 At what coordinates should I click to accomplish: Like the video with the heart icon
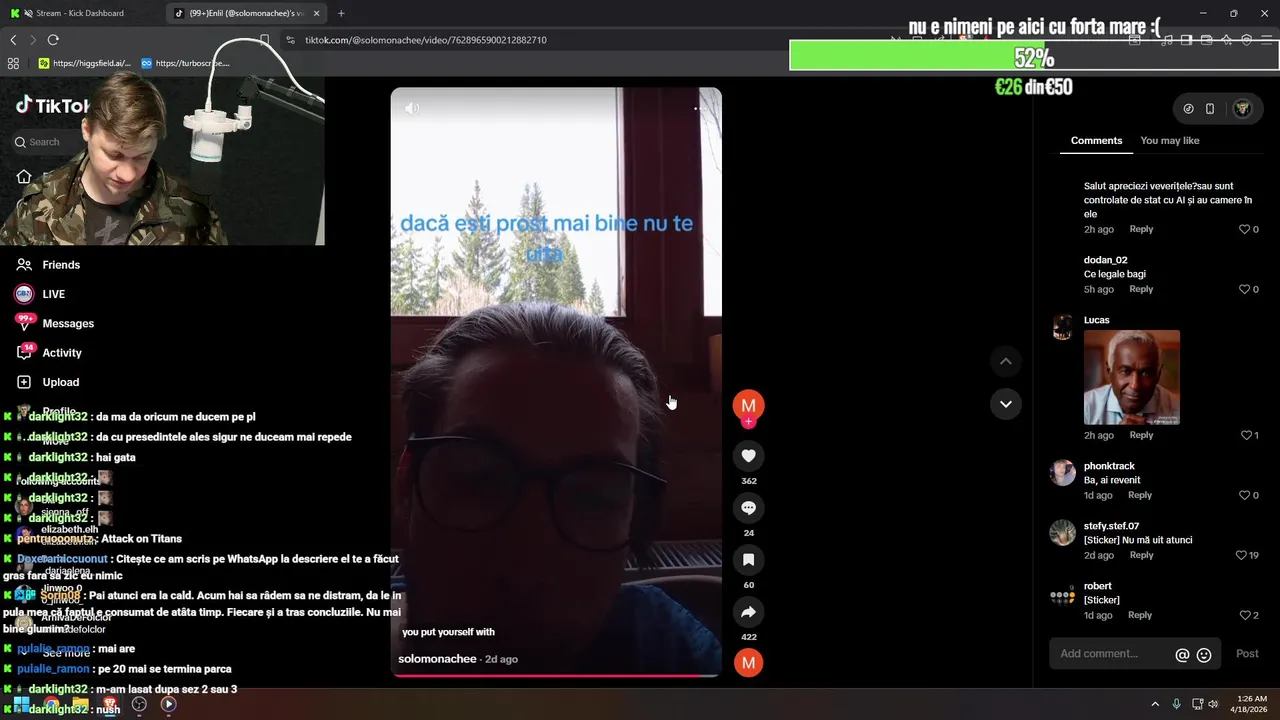(x=748, y=456)
